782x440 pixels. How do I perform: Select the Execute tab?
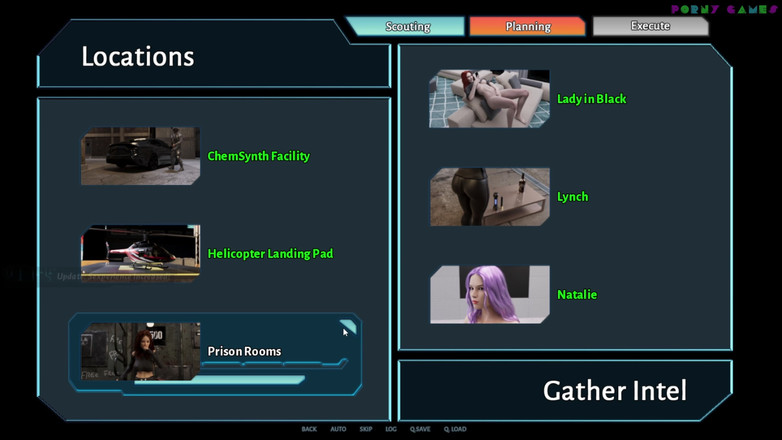(x=650, y=26)
